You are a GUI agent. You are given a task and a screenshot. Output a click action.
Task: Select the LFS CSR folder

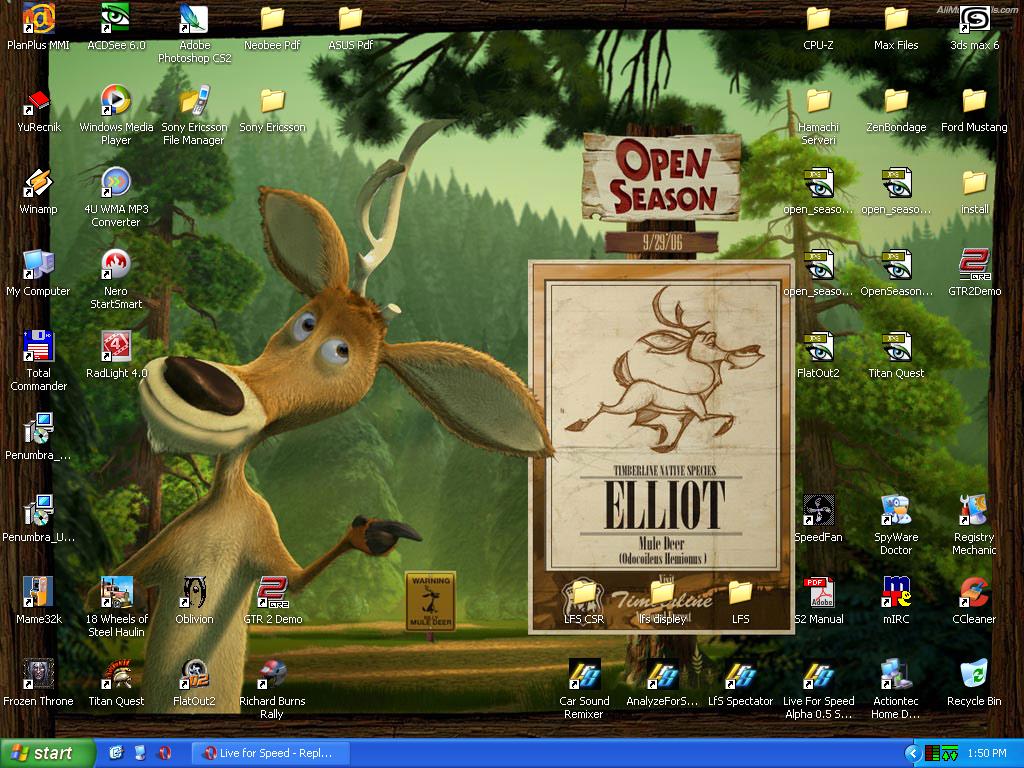pos(584,593)
